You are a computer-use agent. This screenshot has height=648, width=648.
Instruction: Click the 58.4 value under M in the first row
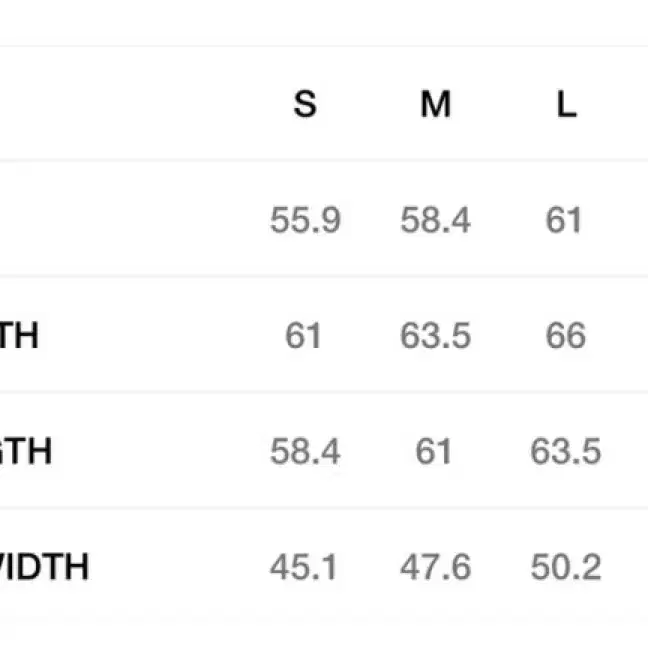coord(435,220)
